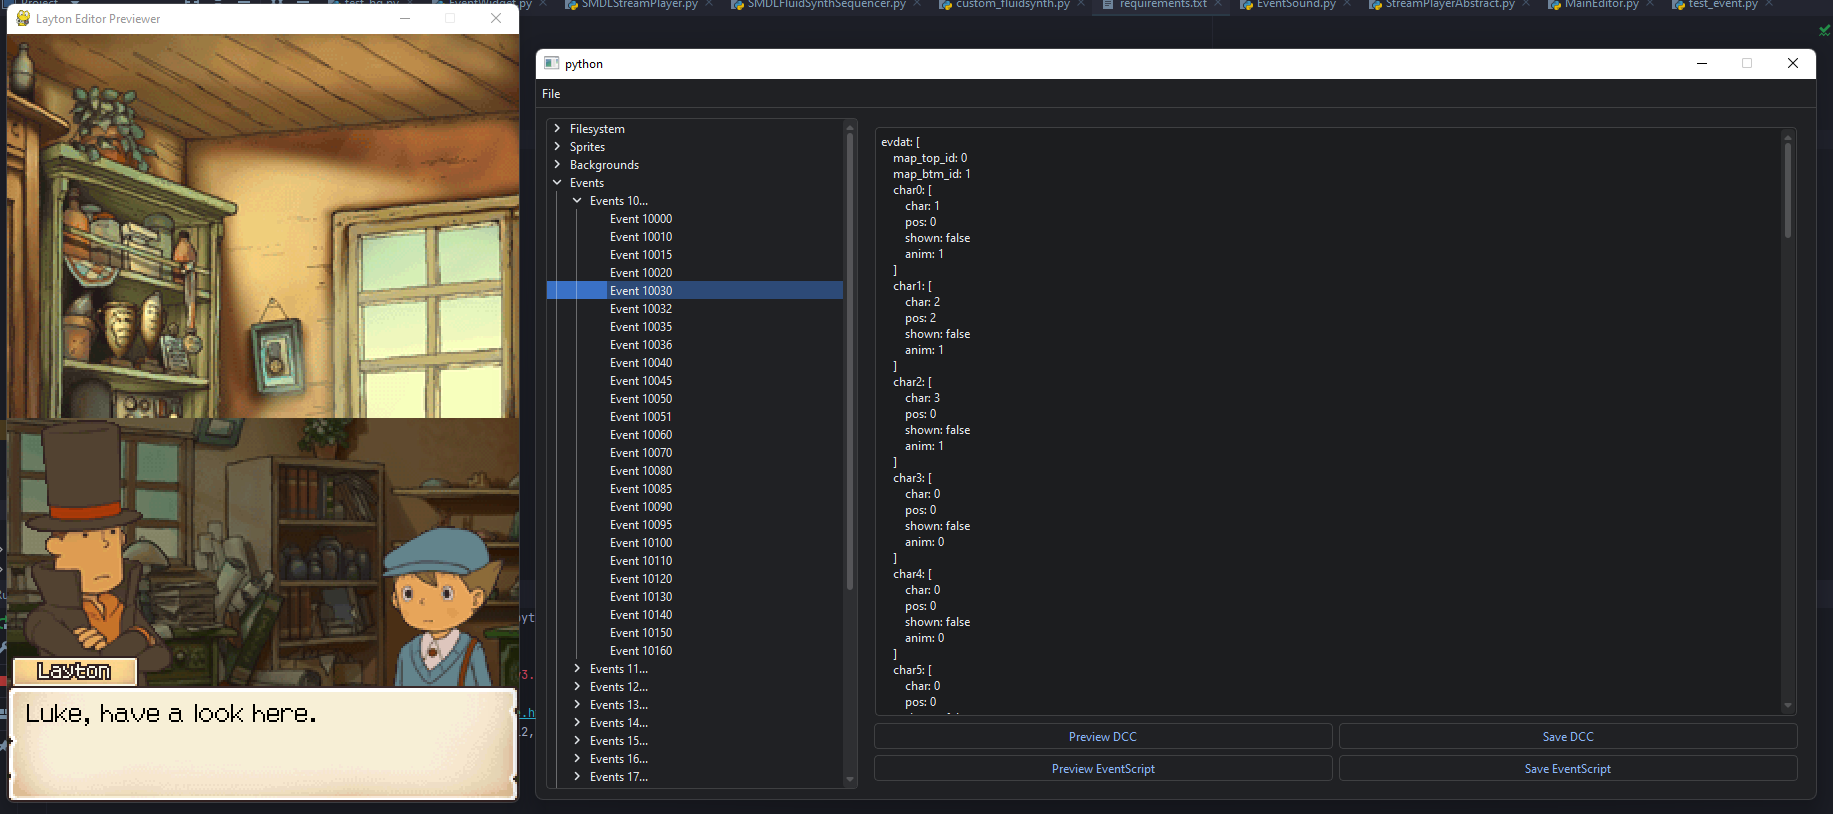Select Event 10045 in the tree

[641, 381]
